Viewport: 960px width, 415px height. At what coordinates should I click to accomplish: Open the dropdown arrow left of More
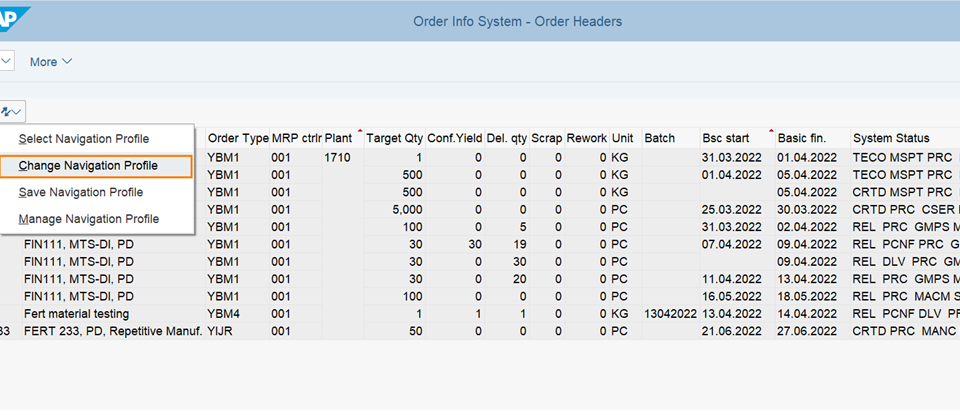pyautogui.click(x=6, y=61)
